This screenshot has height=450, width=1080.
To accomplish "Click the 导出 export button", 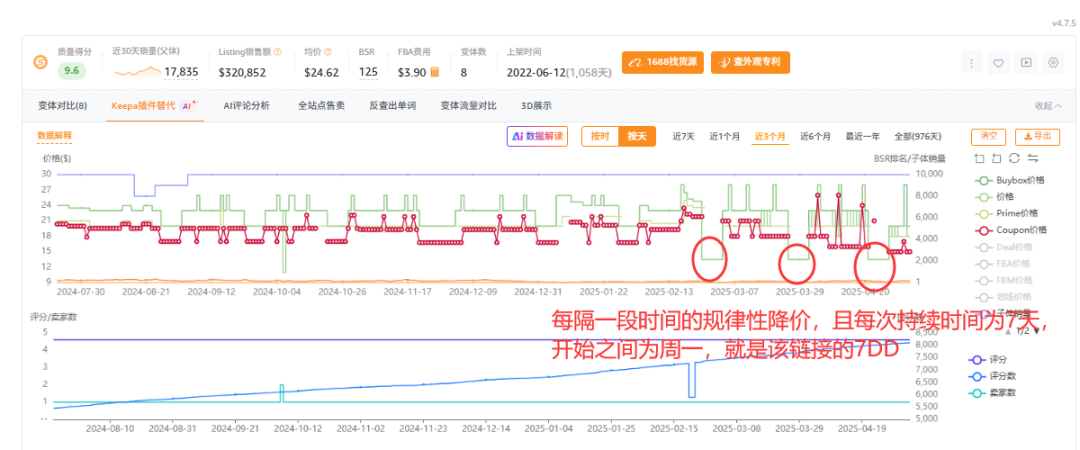I will coord(1037,136).
